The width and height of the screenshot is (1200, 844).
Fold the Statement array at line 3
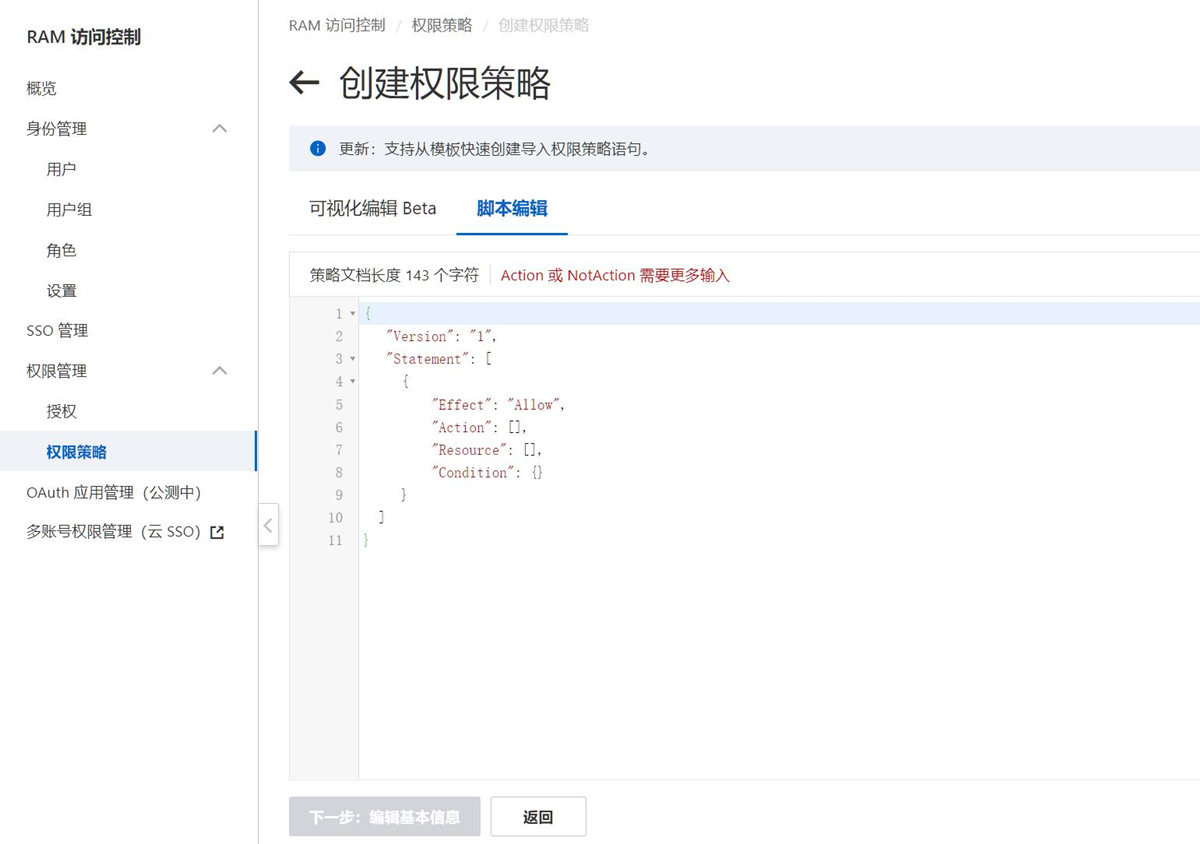pos(352,359)
